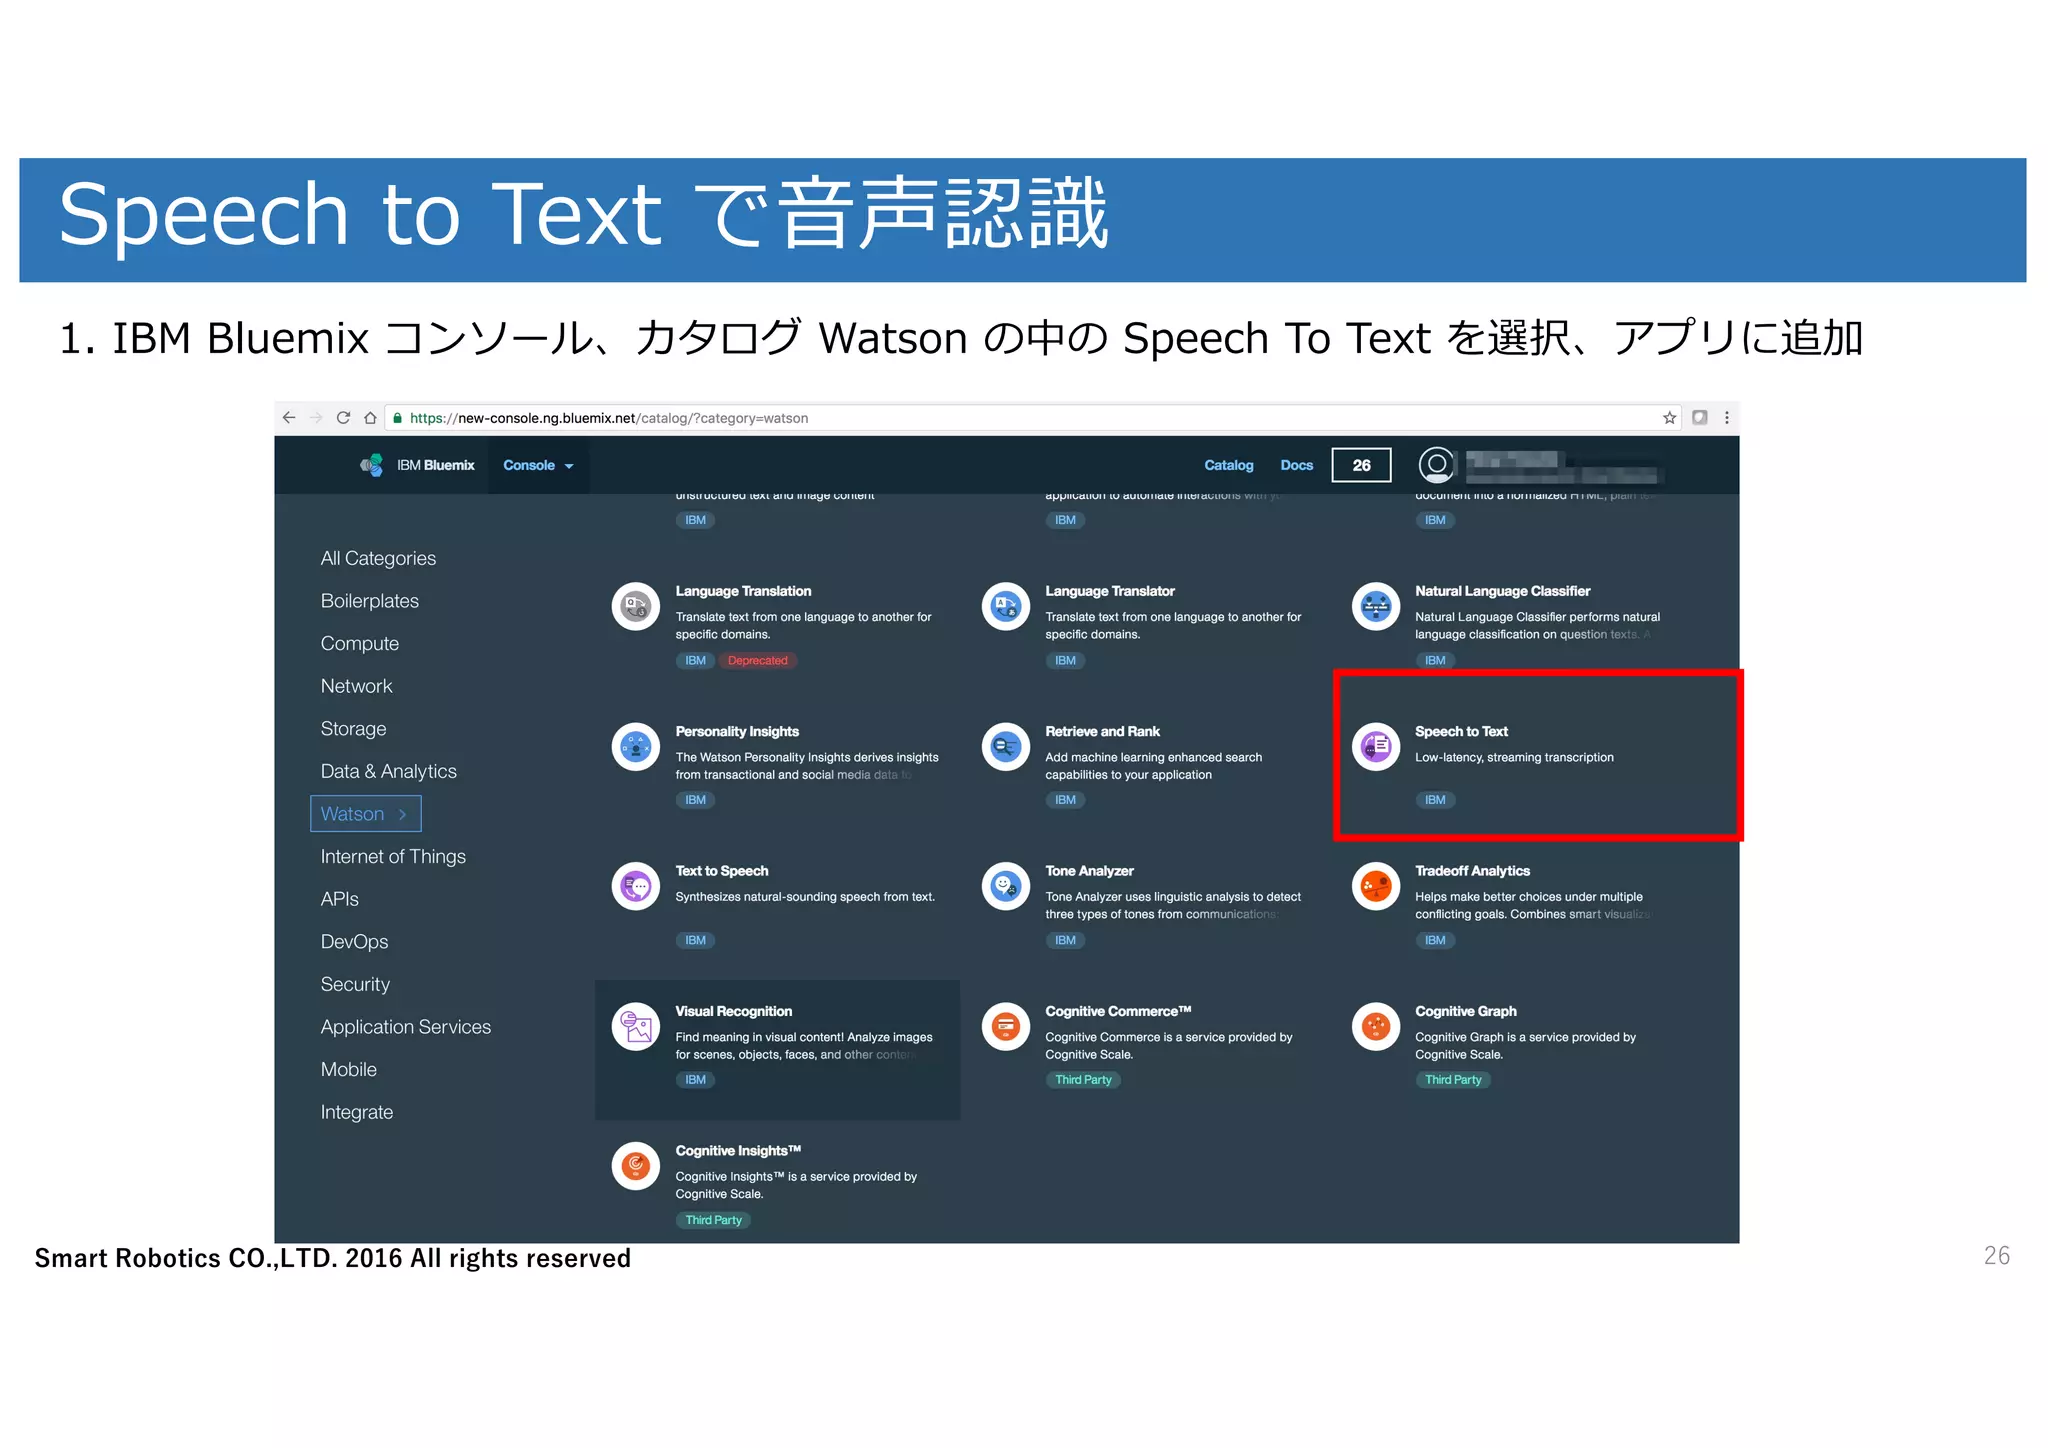Image resolution: width=2048 pixels, height=1448 pixels.
Task: Click the Tone Analyzer icon
Action: tap(1006, 886)
